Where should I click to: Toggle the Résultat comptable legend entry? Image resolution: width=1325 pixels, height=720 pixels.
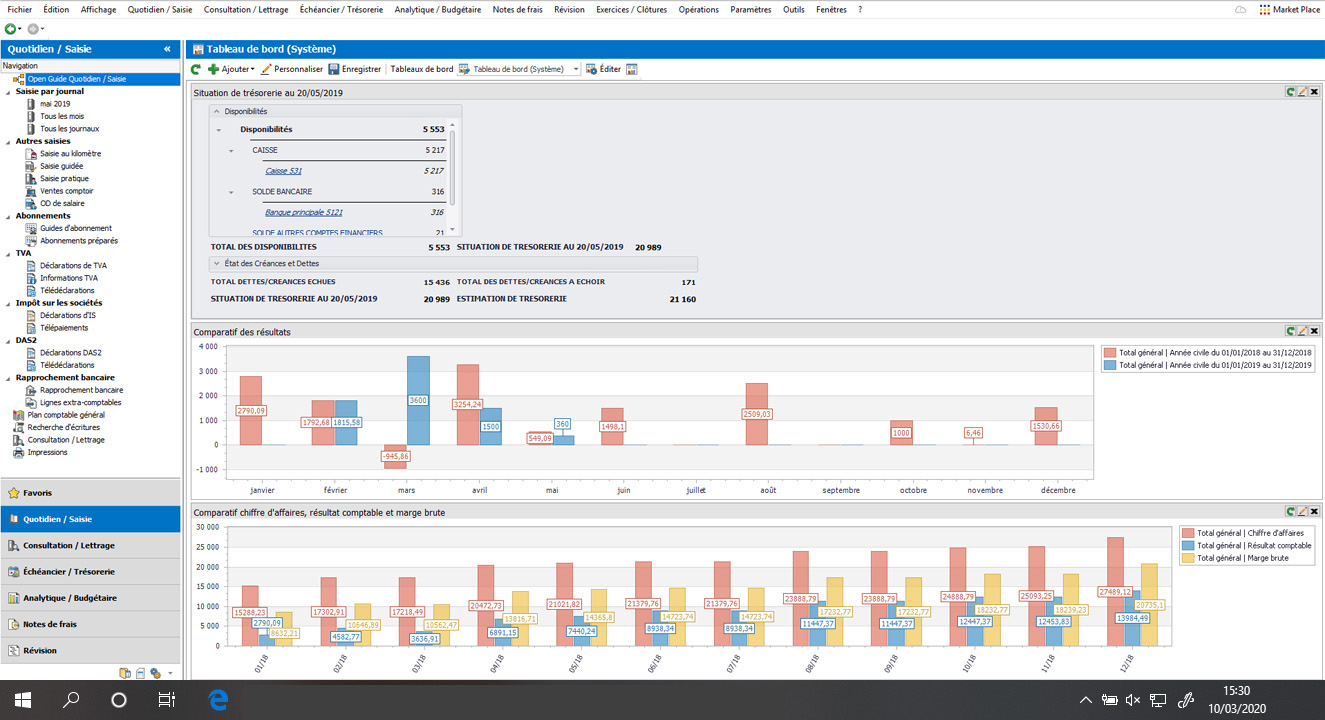point(1188,545)
